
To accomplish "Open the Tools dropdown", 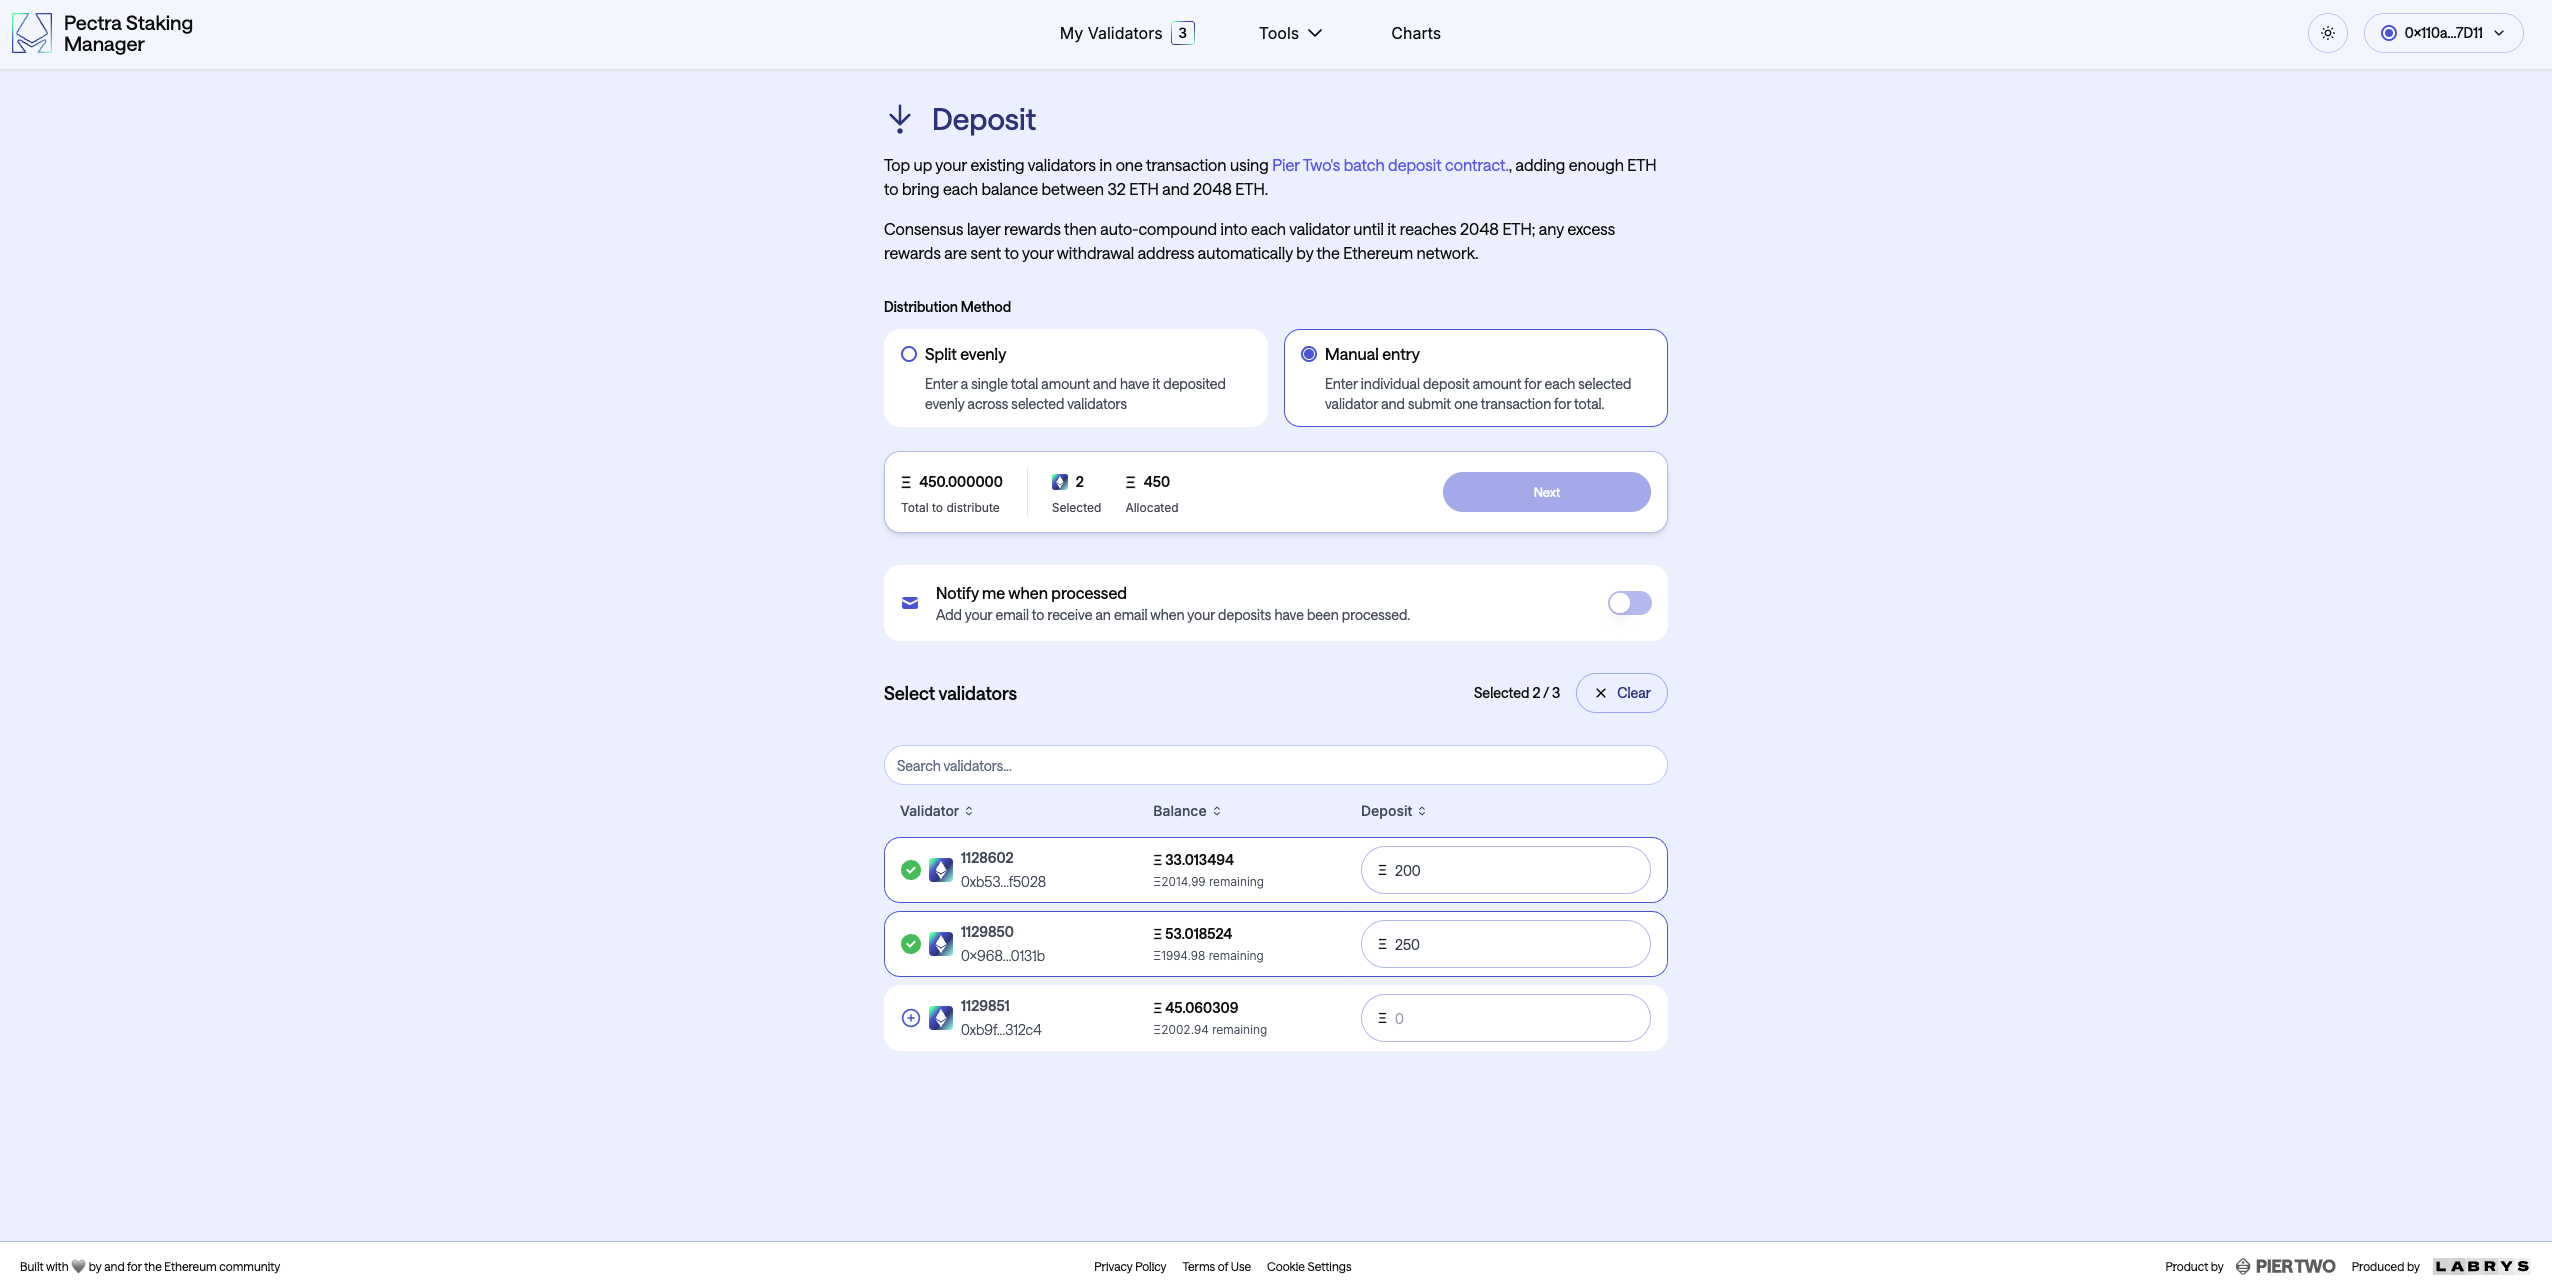I will 1288,32.
